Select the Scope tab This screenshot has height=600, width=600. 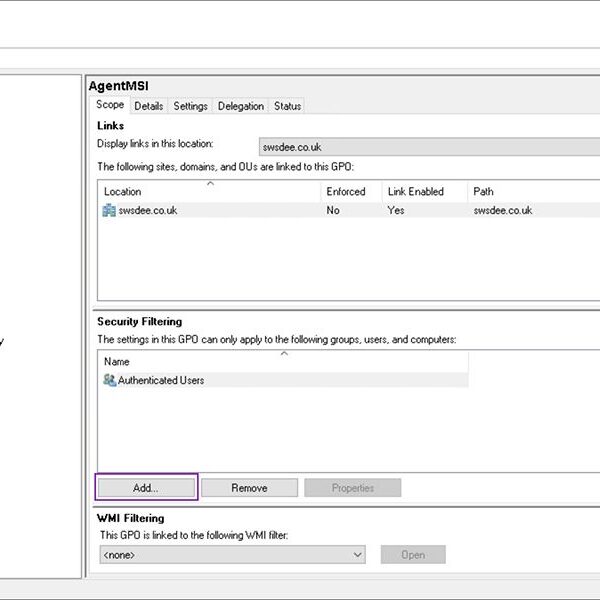110,105
